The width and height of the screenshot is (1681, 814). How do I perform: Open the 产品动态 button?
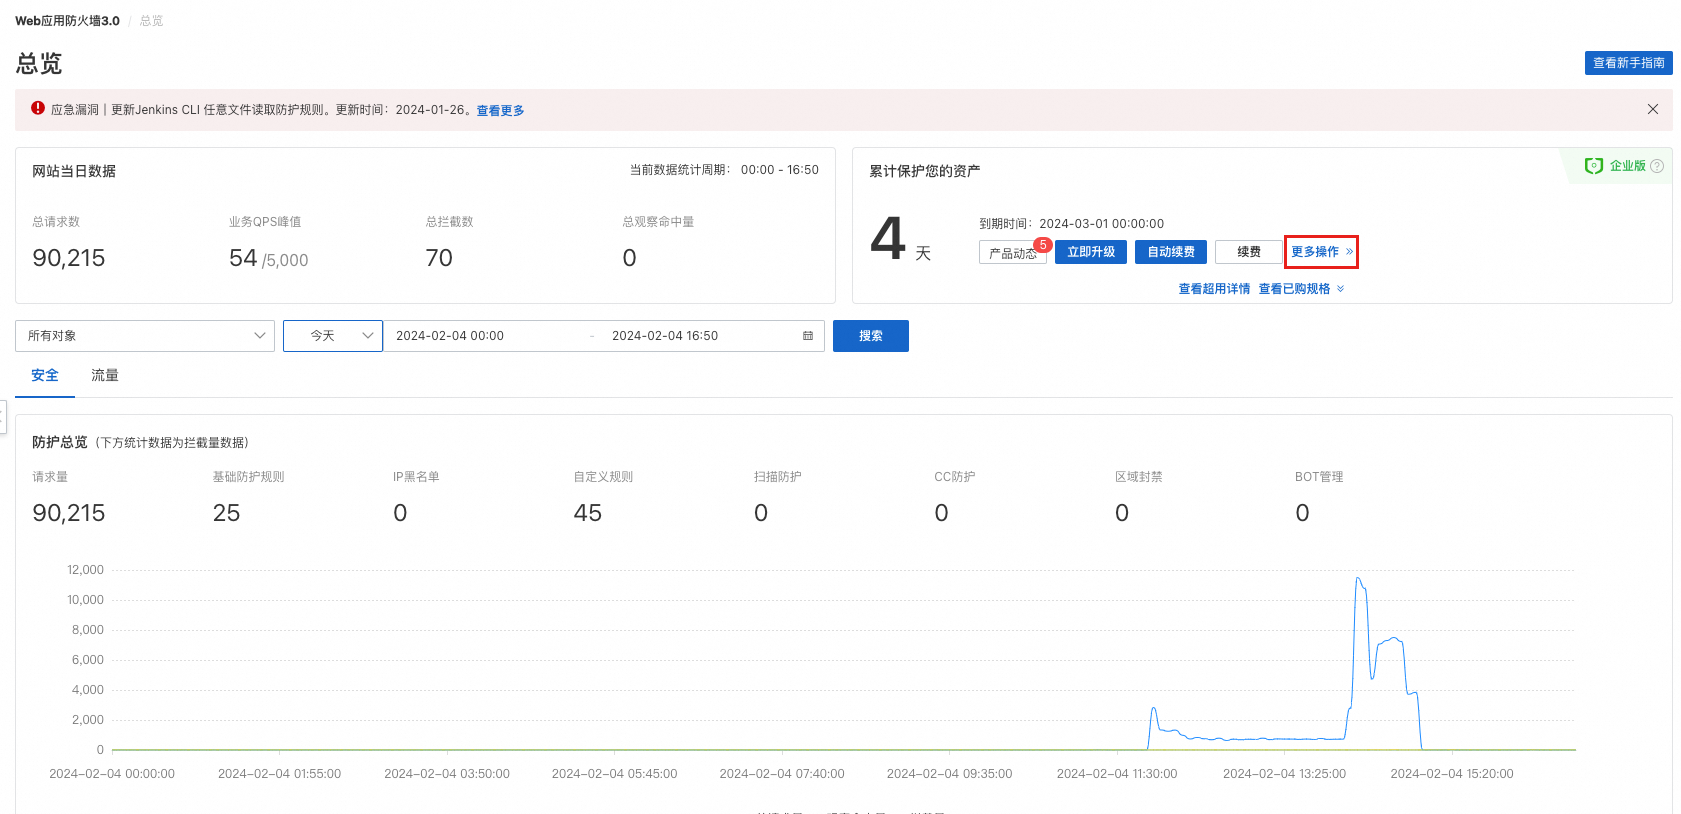1013,253
